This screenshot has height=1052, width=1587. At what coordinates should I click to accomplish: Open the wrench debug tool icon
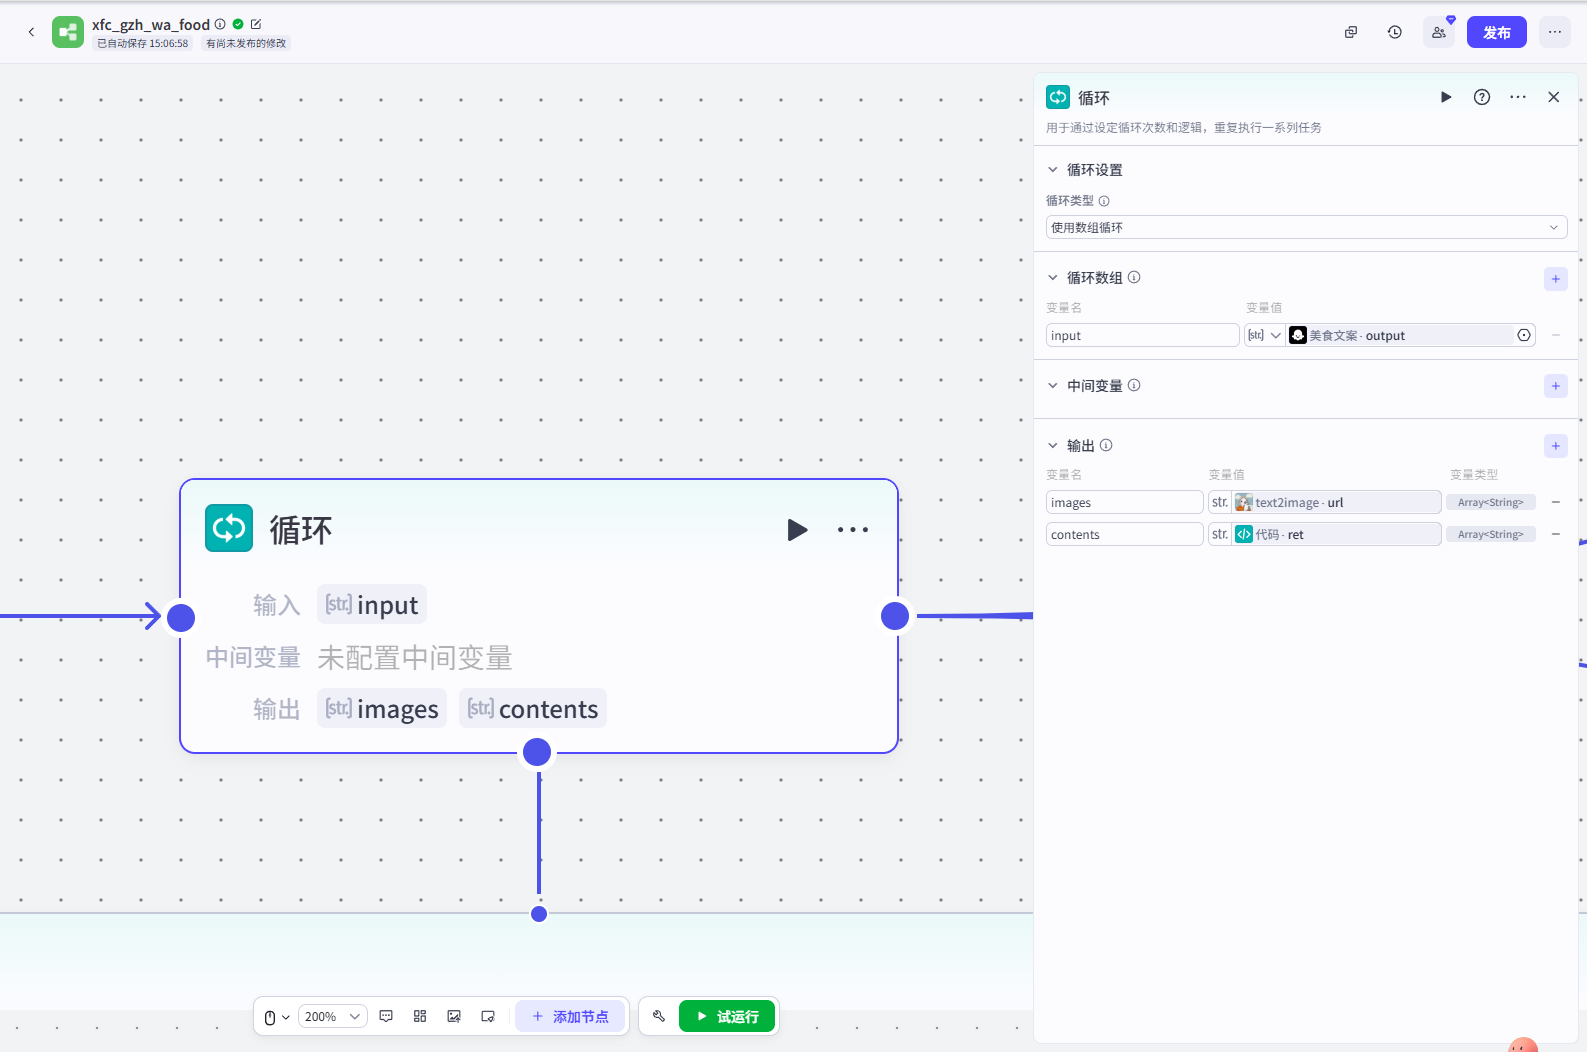click(659, 1016)
